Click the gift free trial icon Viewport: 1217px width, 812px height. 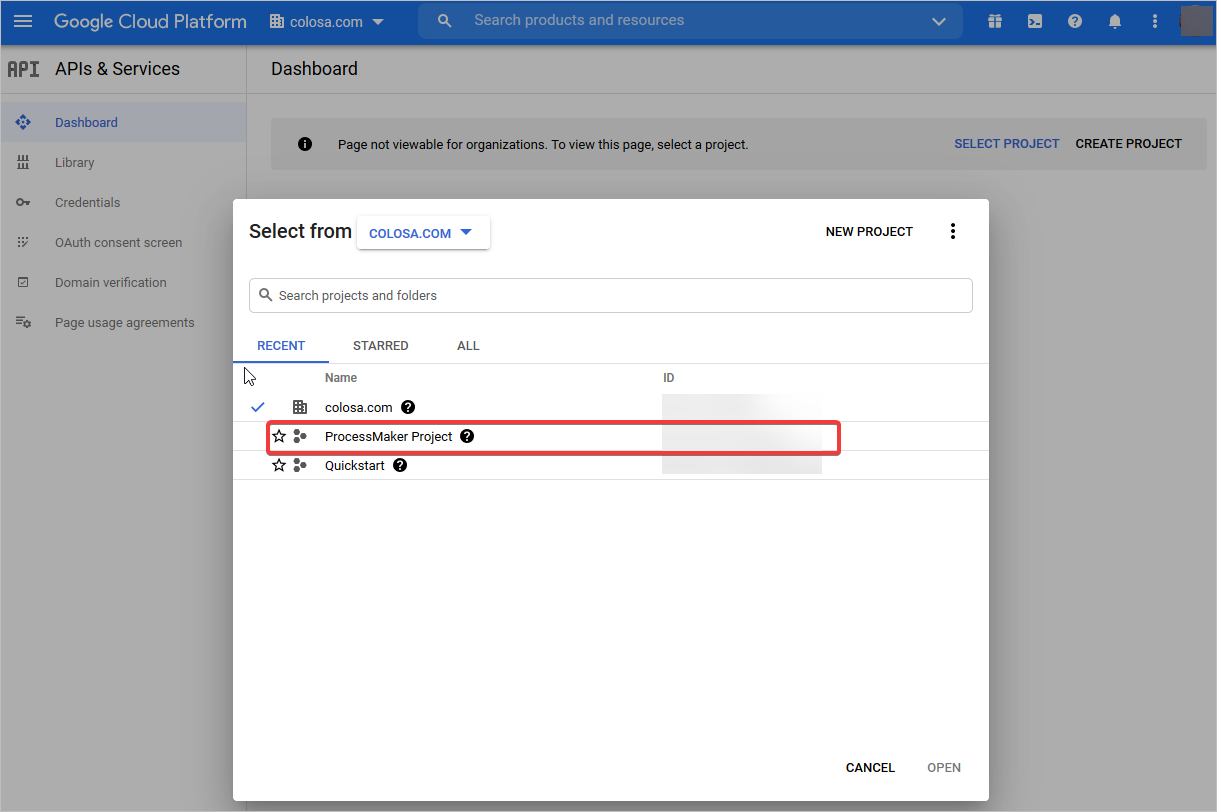994,21
